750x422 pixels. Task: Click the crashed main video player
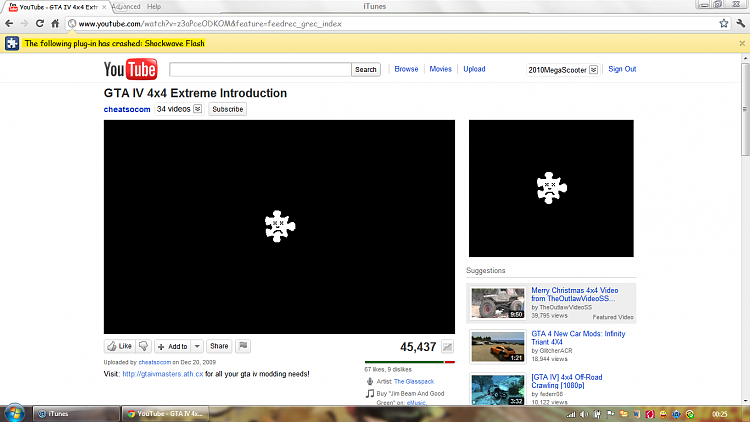click(279, 227)
